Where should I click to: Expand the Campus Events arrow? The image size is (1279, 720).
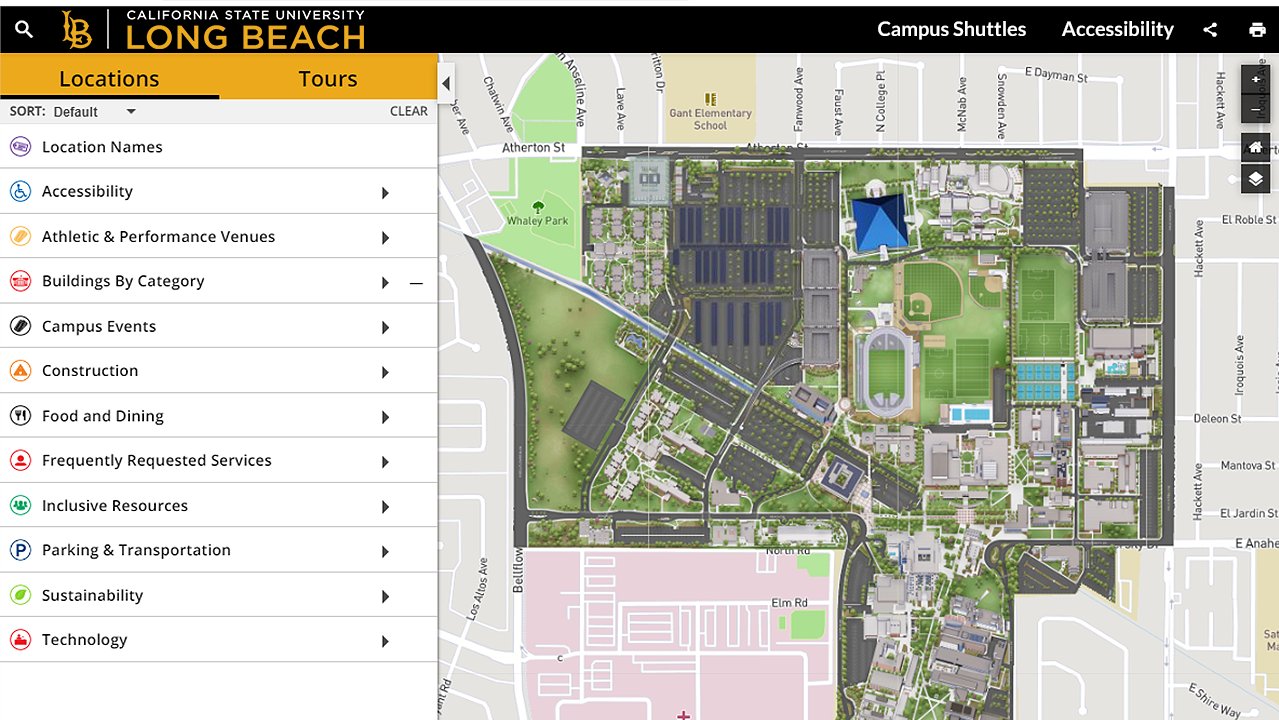point(385,327)
